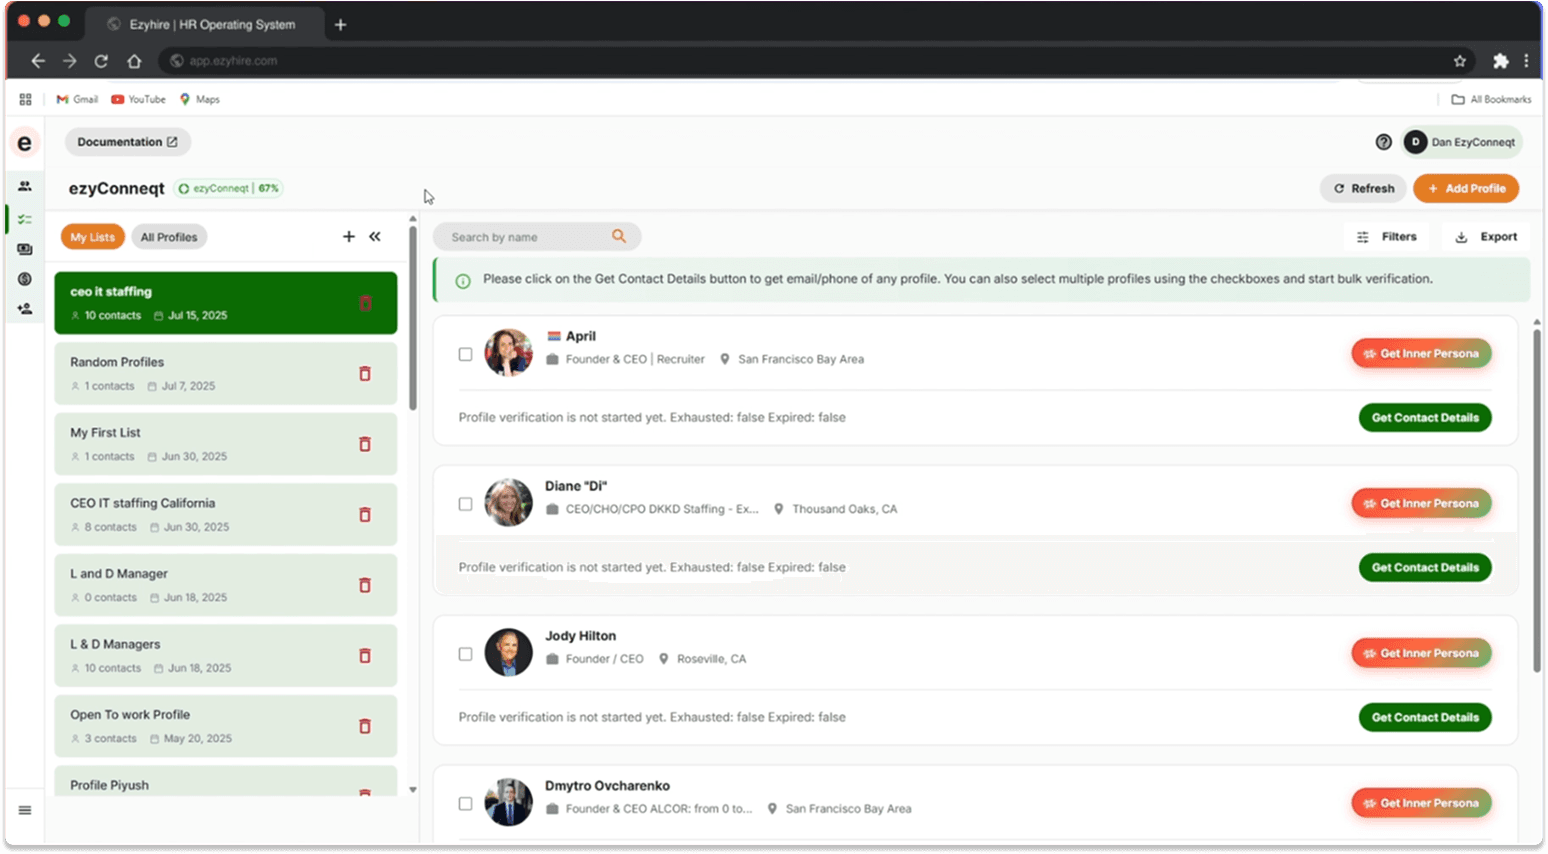
Task: Switch to the My Lists tab
Action: pyautogui.click(x=93, y=237)
